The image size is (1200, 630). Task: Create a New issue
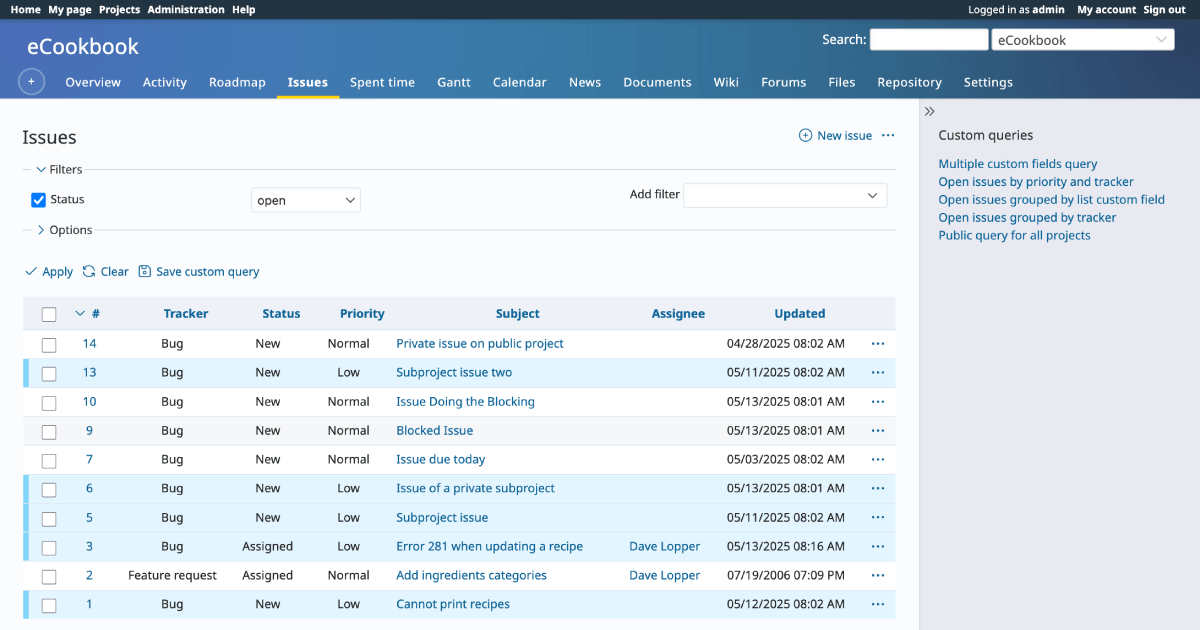click(835, 135)
